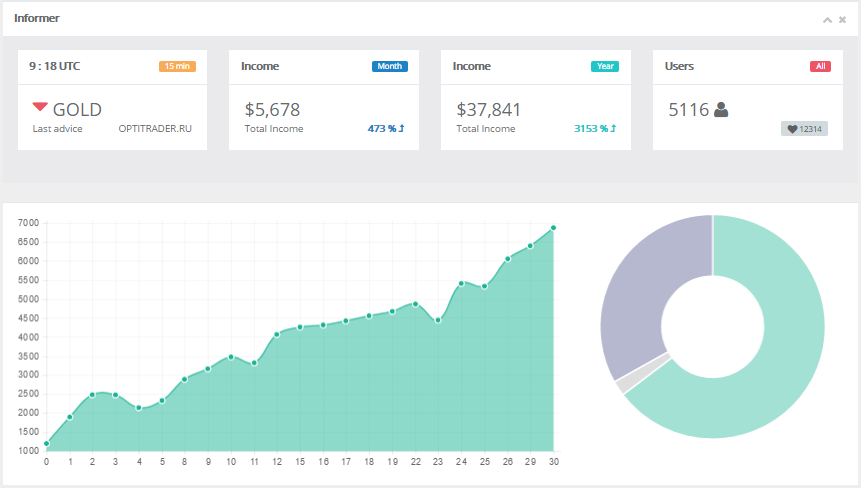Screen dimensions: 861x488
Task: Click the heart icon in 12314 badge
Action: point(792,129)
